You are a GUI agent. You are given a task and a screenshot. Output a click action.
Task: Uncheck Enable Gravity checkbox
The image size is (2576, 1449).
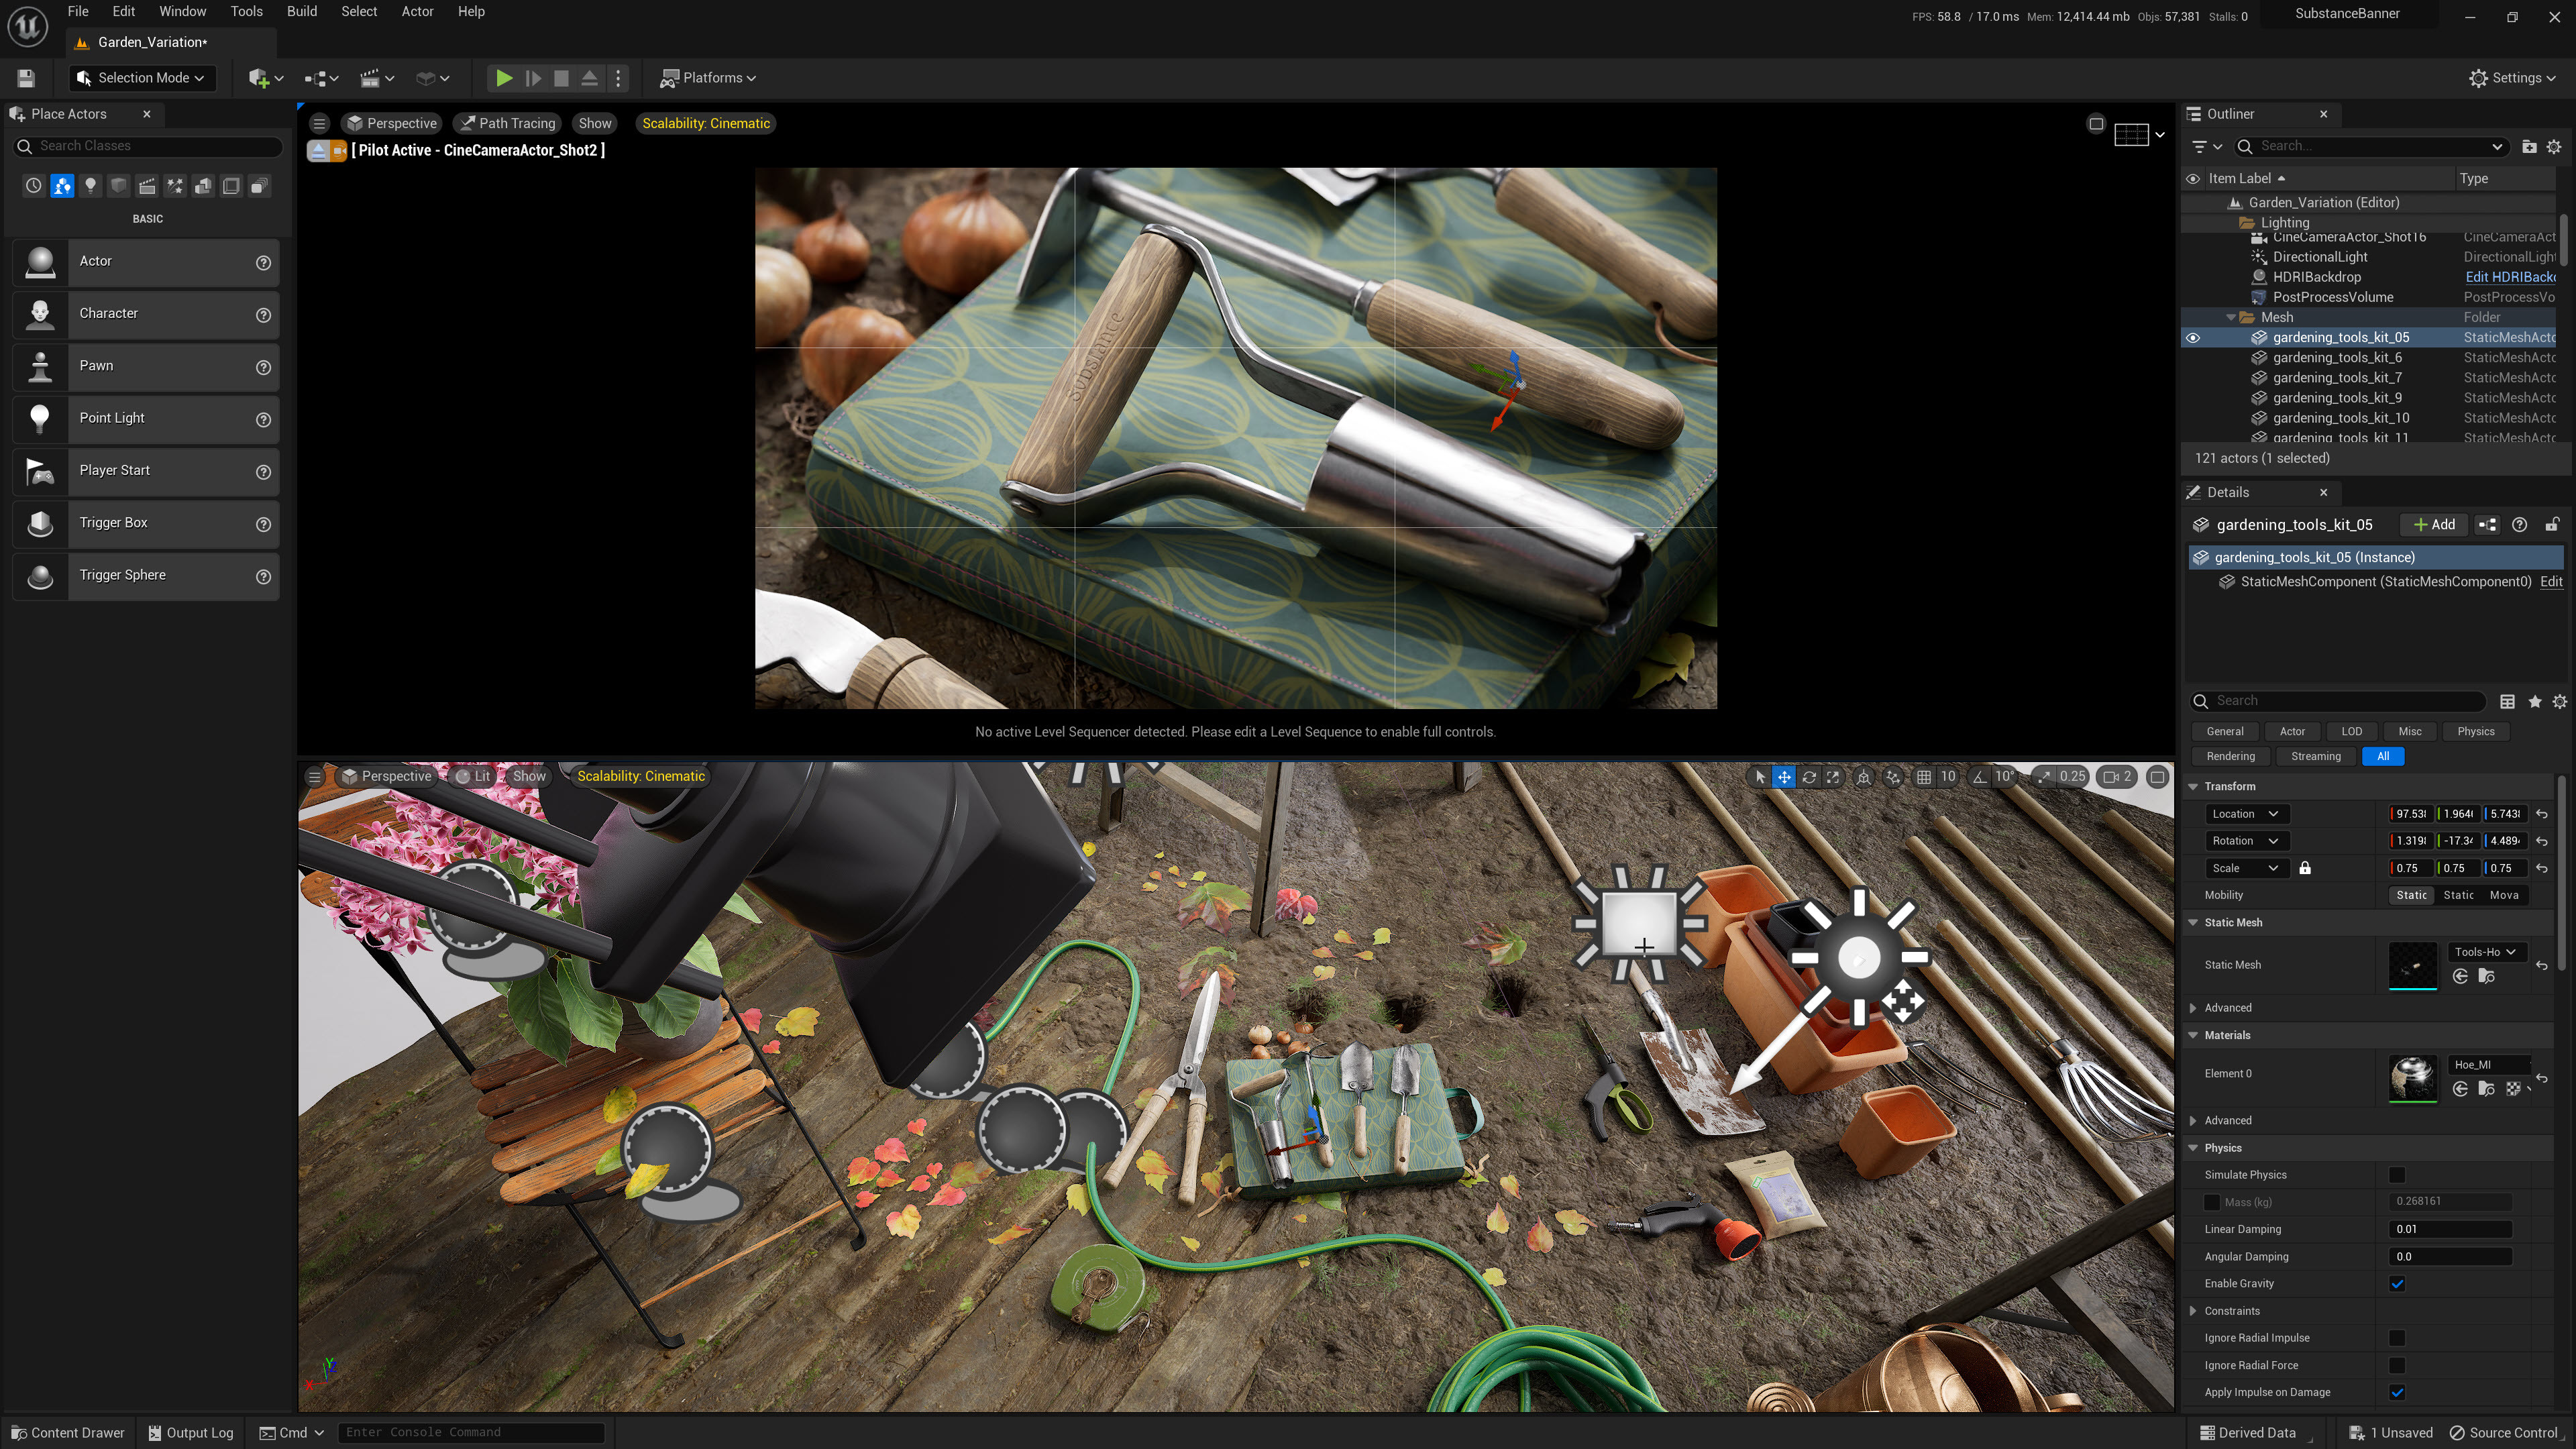pos(2397,1284)
